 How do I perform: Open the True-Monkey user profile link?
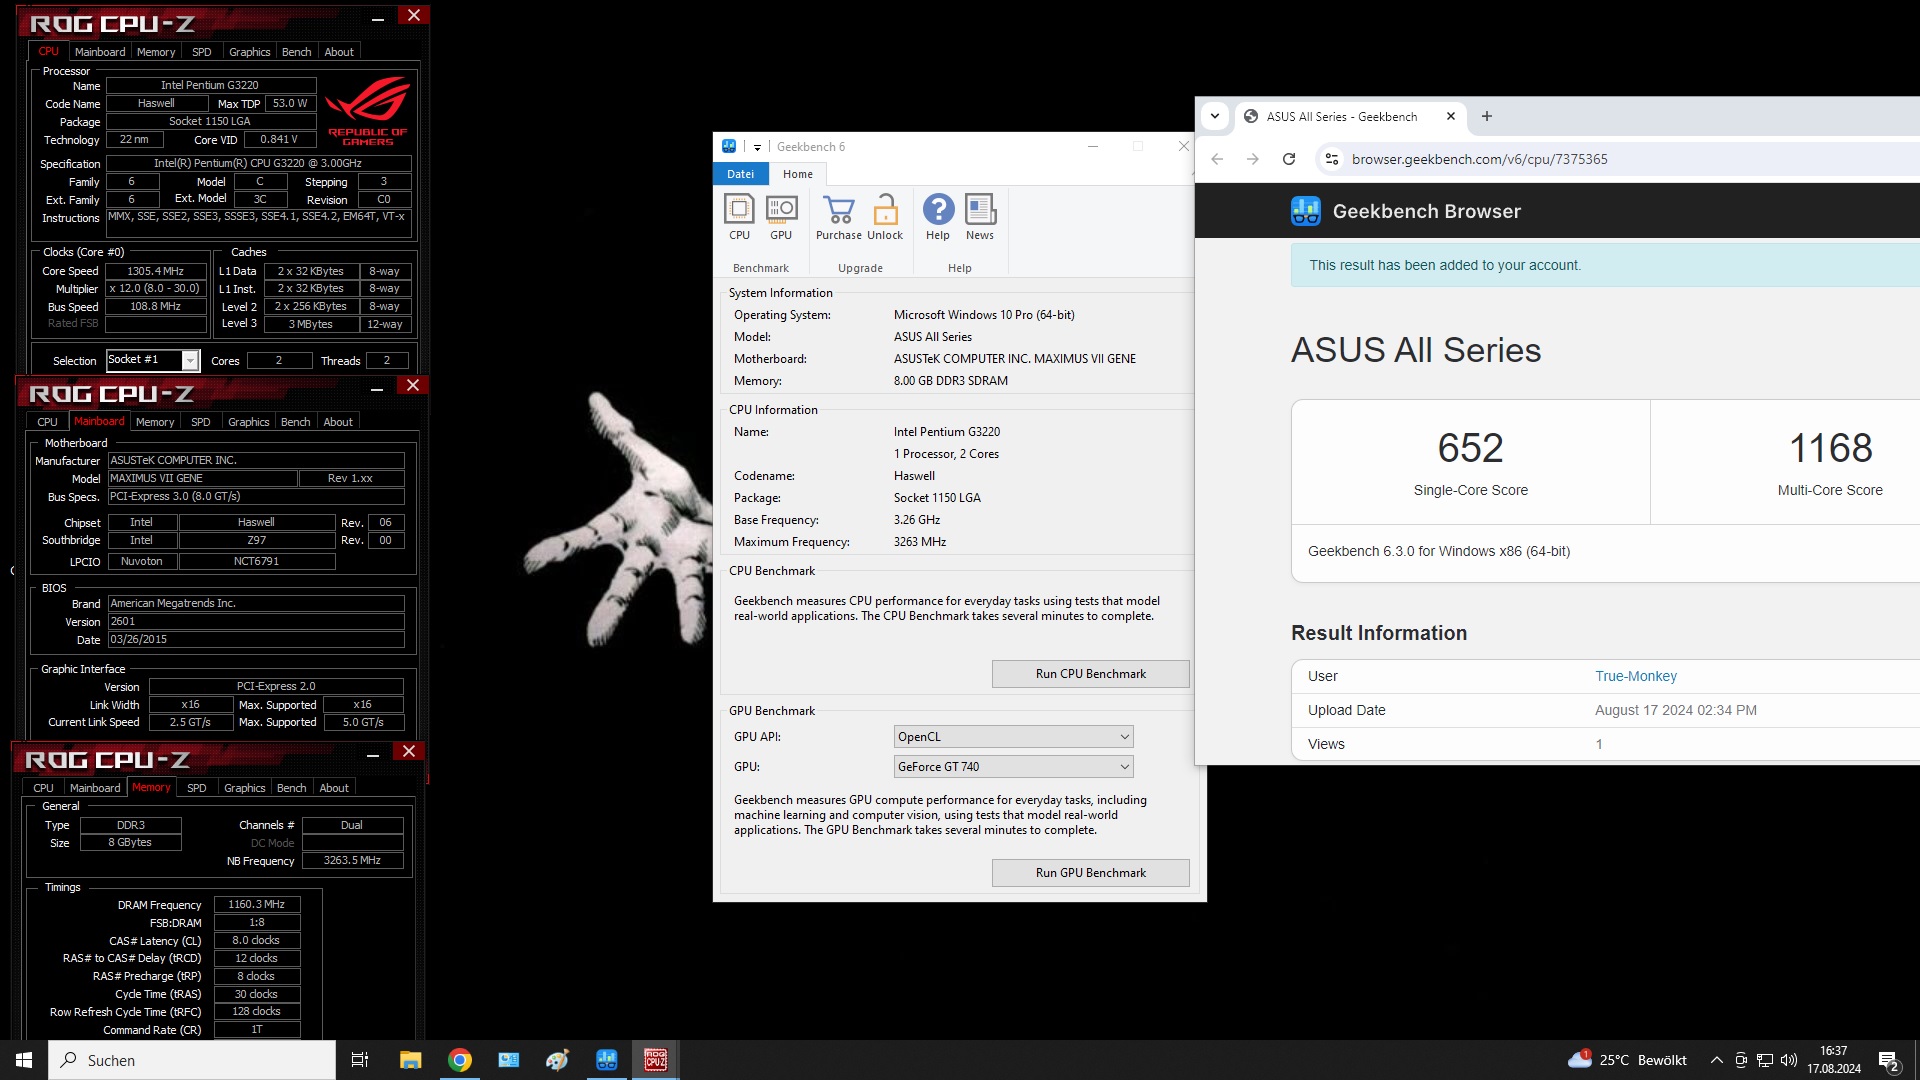[x=1636, y=676]
